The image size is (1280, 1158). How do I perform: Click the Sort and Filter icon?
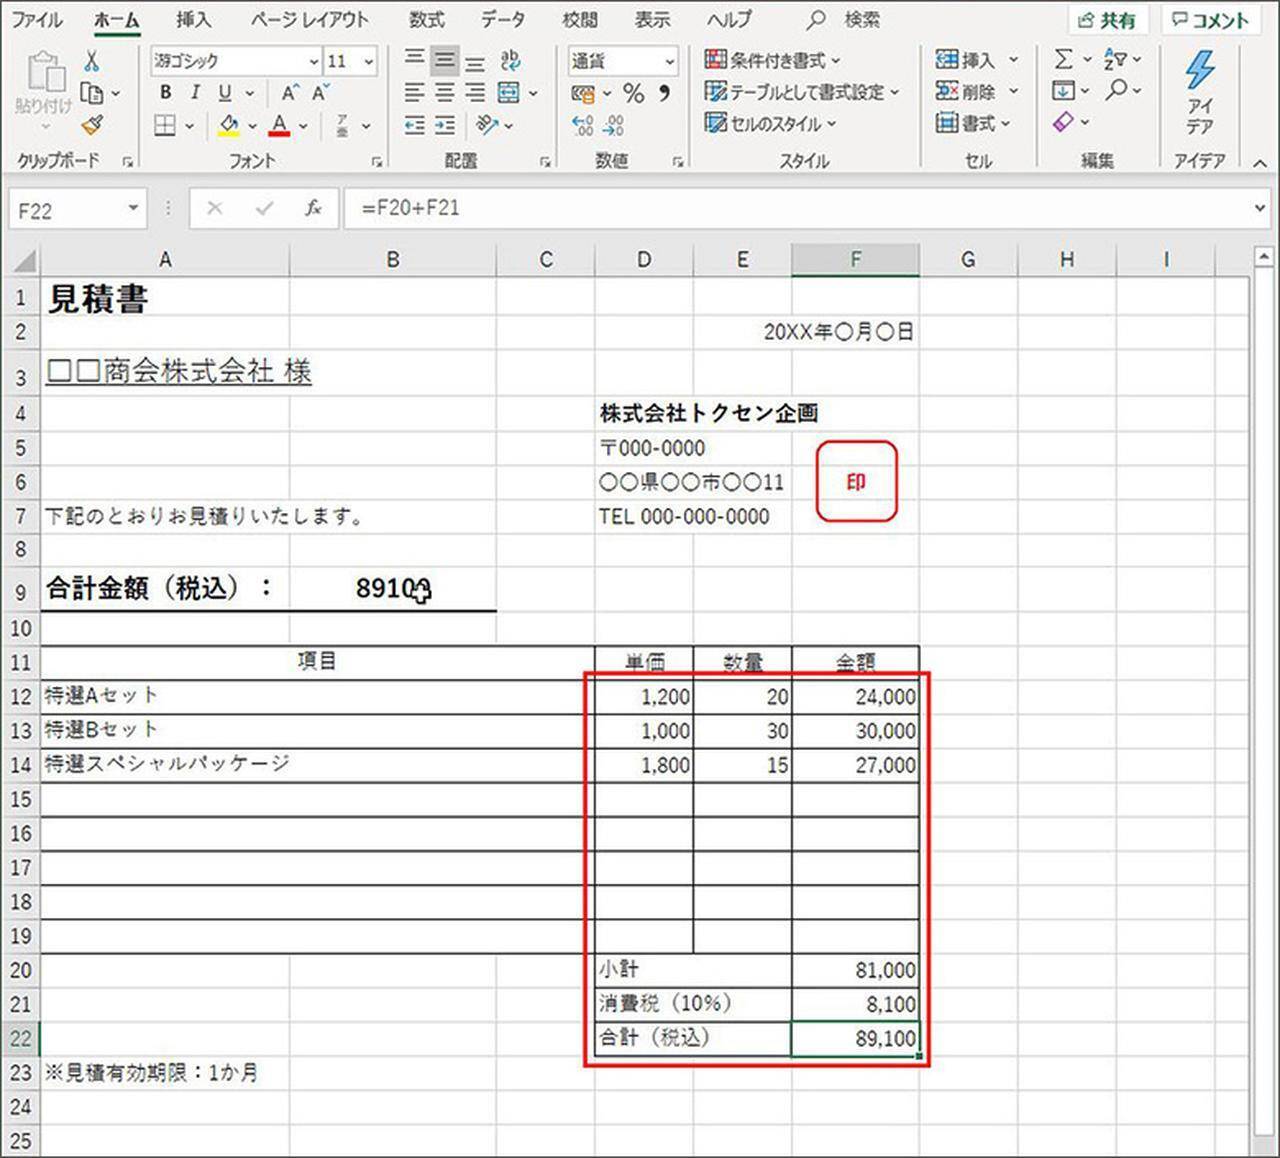point(1116,60)
